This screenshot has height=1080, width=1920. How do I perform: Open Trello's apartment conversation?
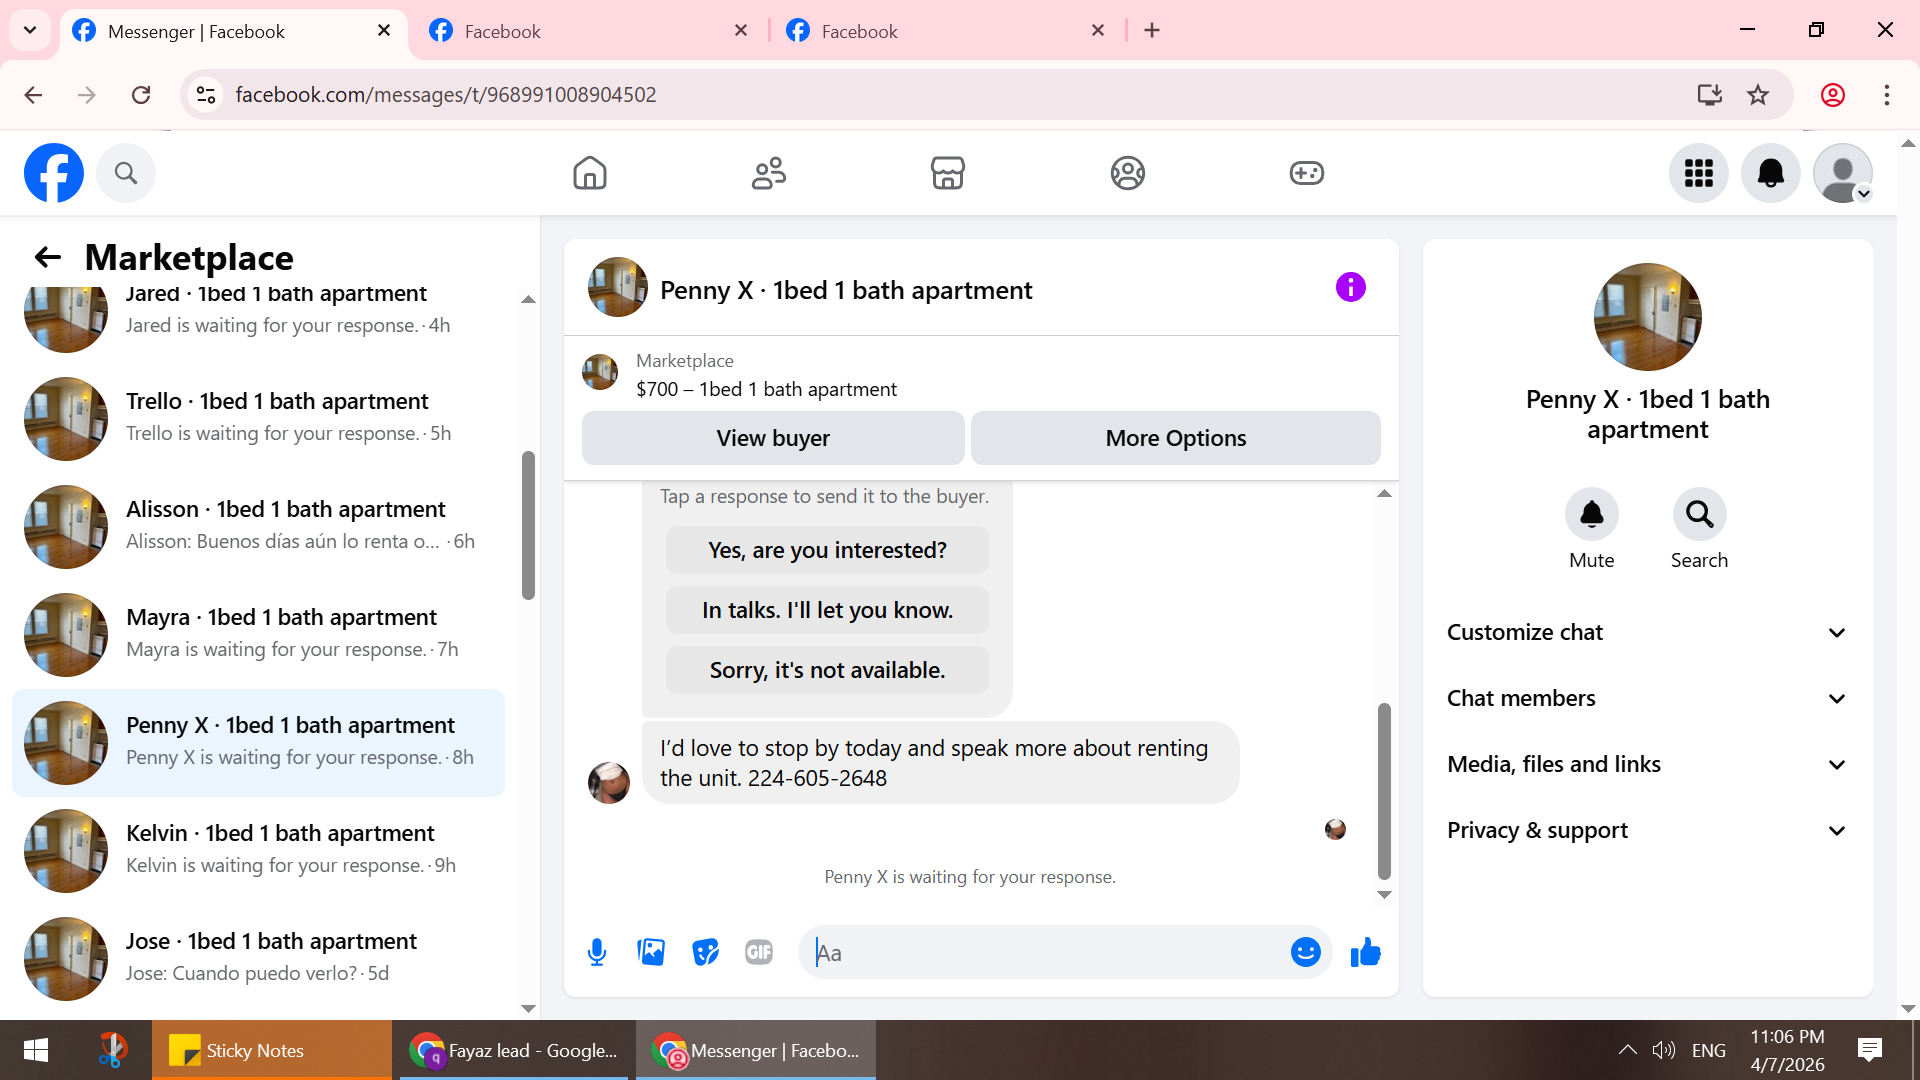pos(258,419)
